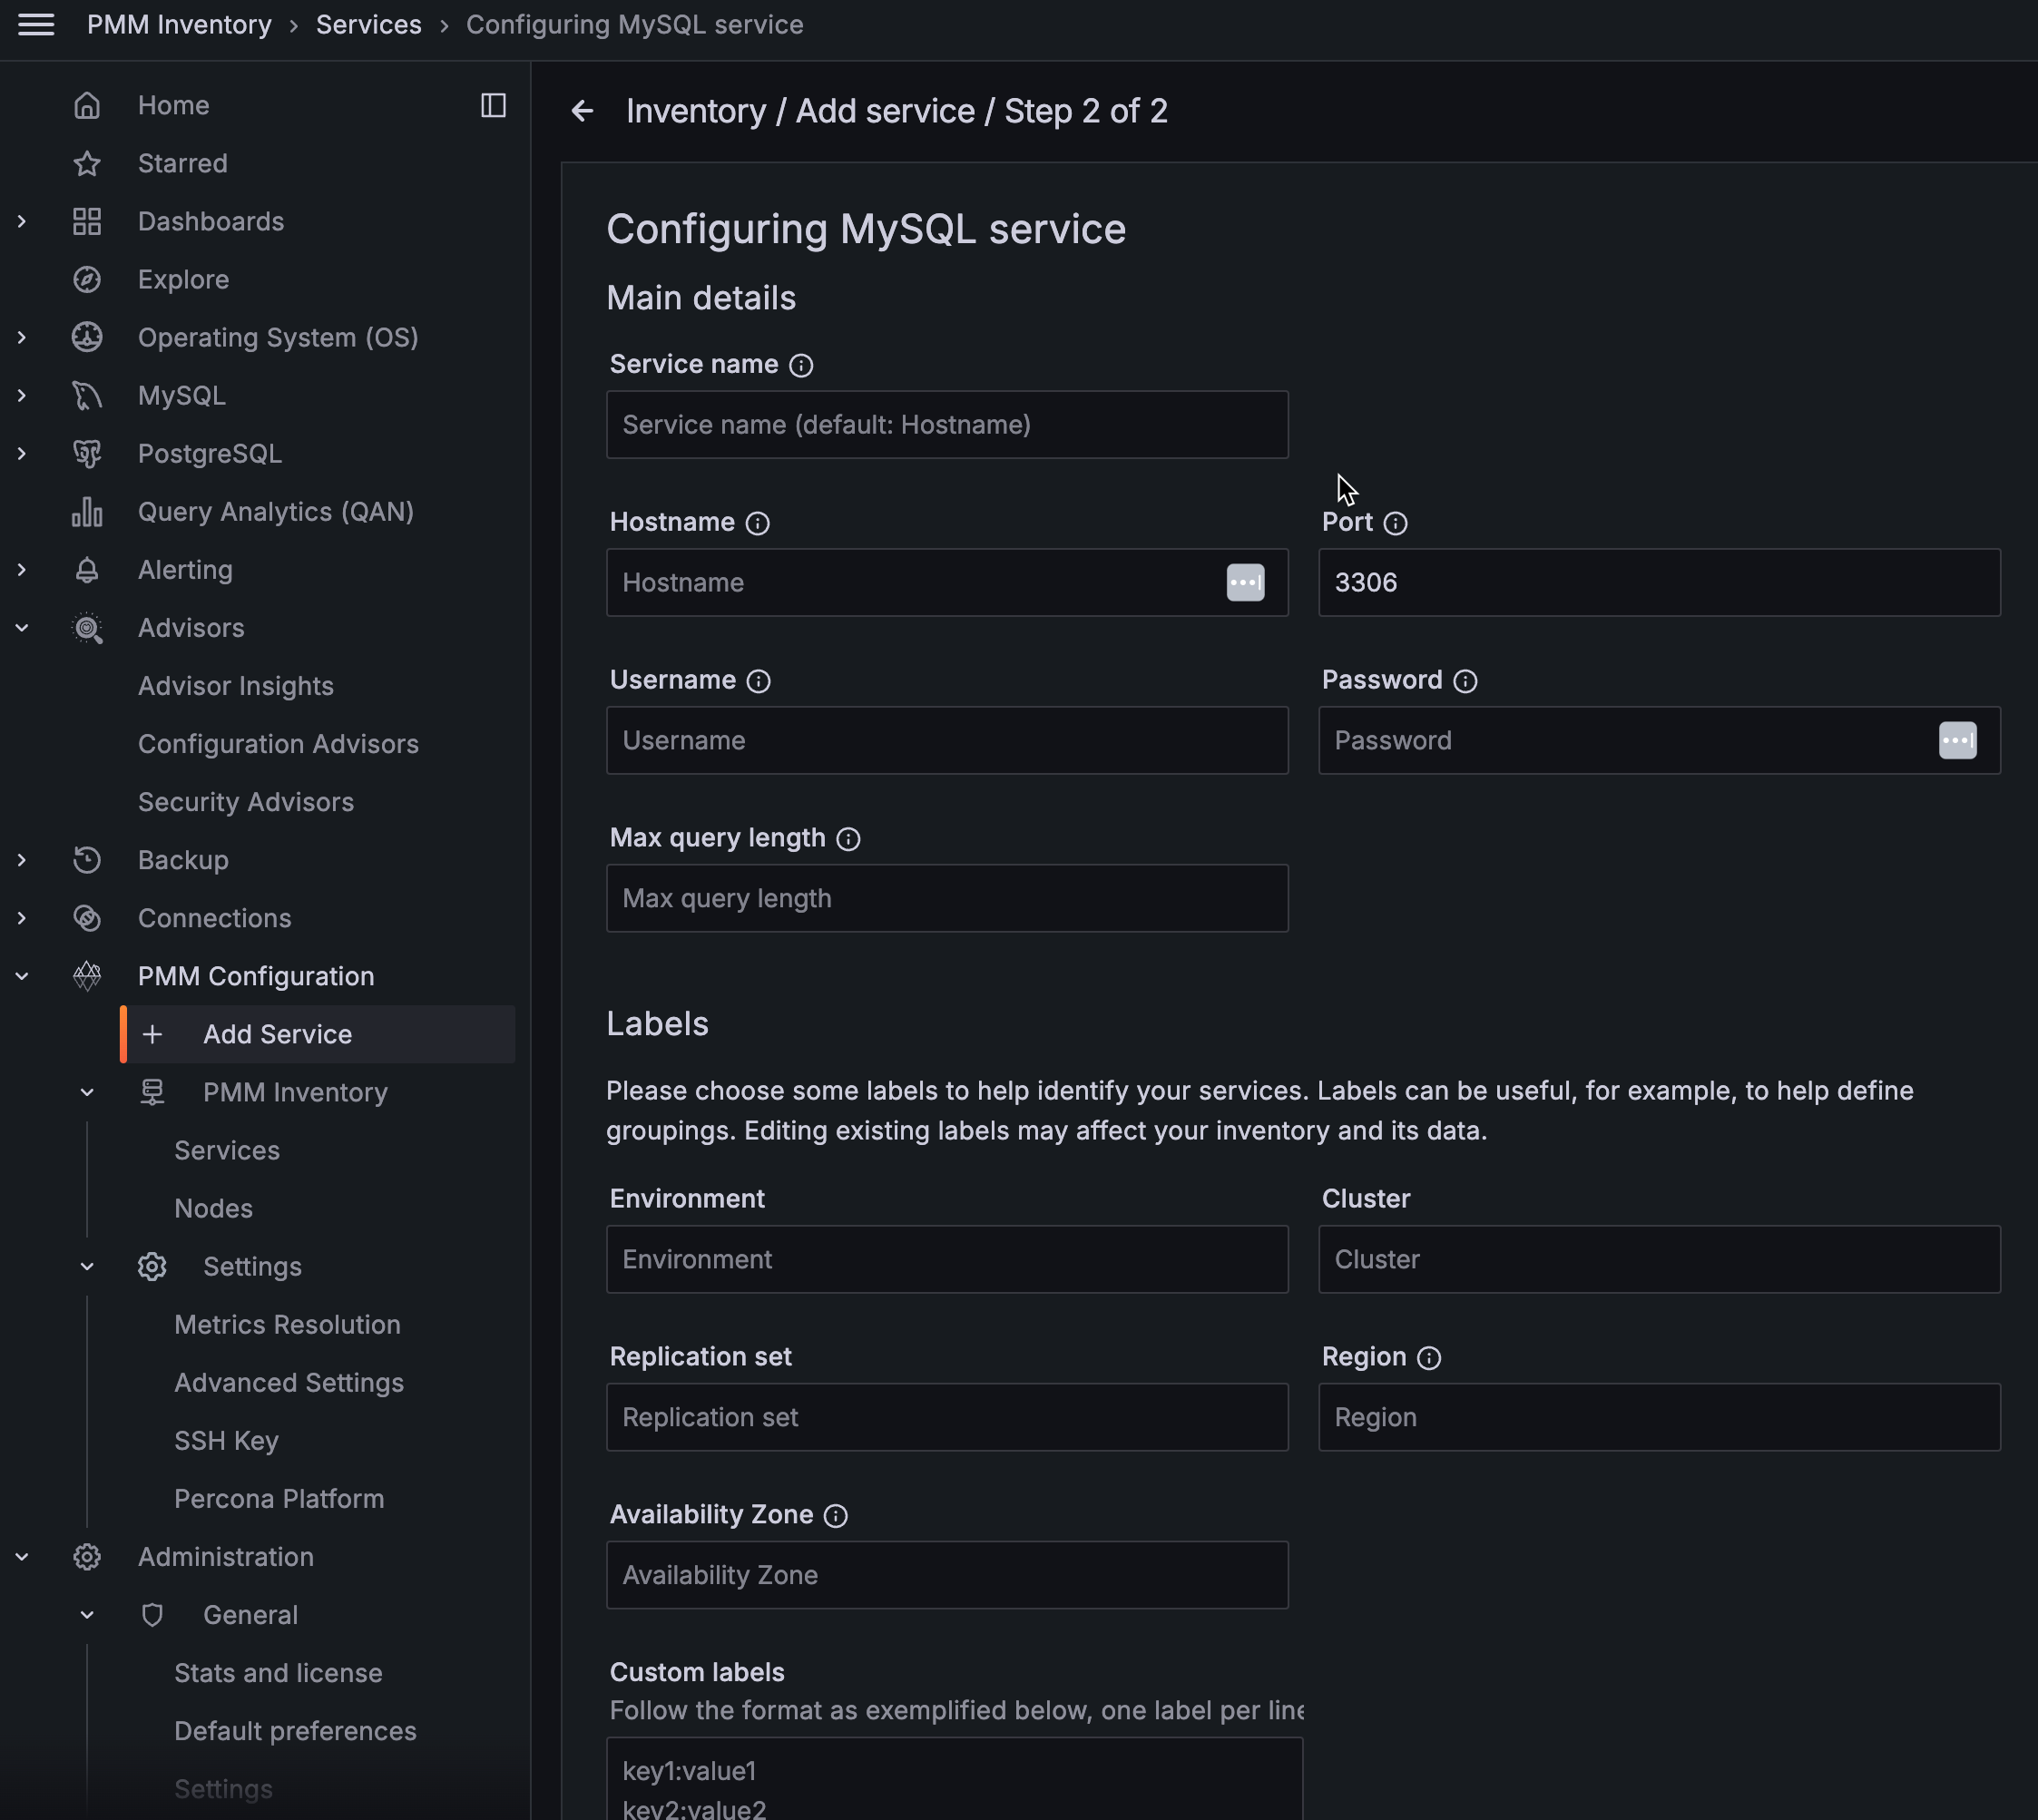This screenshot has height=1820, width=2038.
Task: Open Query Analytics via the chart icon
Action: pos(87,511)
